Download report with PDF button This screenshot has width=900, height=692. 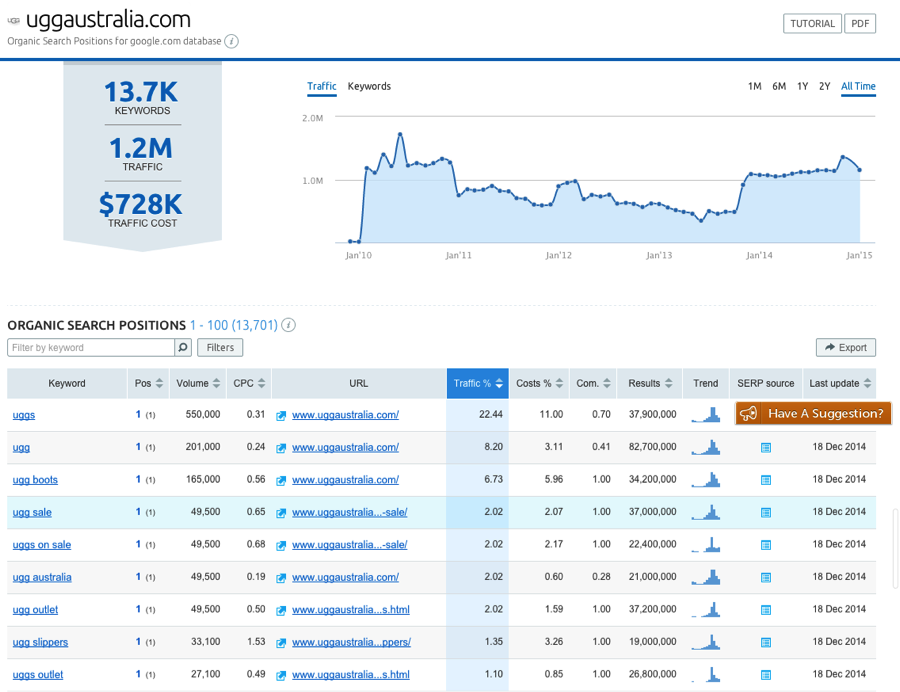coord(860,24)
